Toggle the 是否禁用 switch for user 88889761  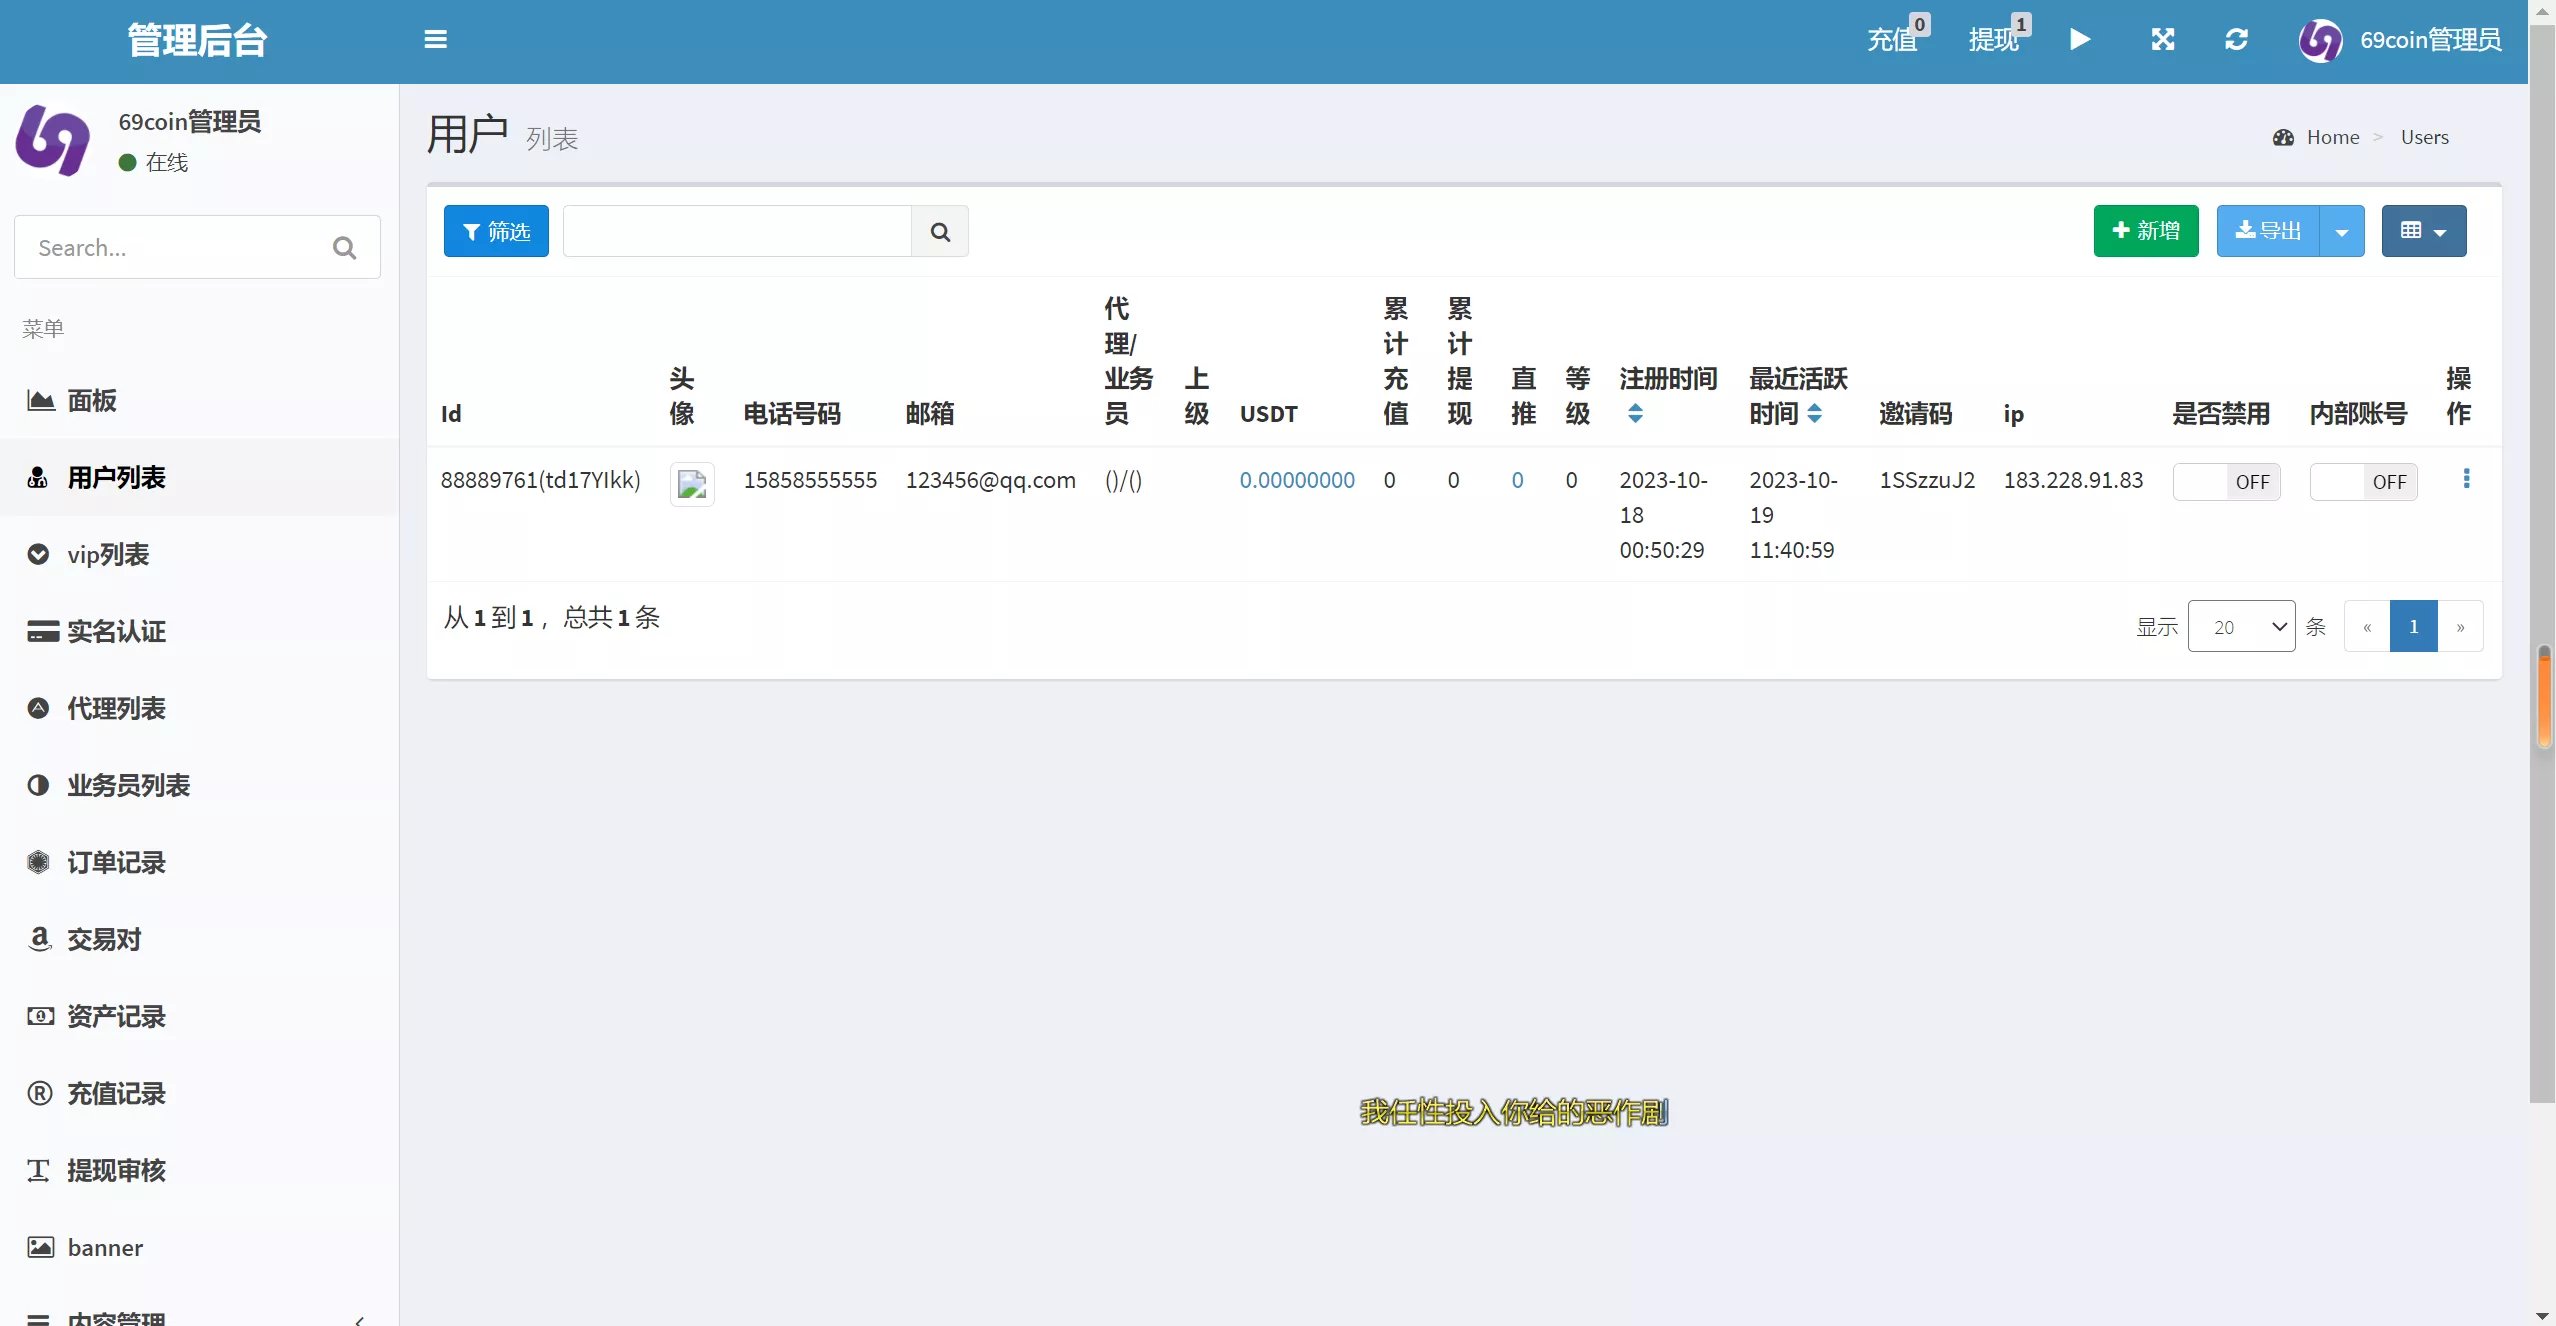coord(2226,482)
